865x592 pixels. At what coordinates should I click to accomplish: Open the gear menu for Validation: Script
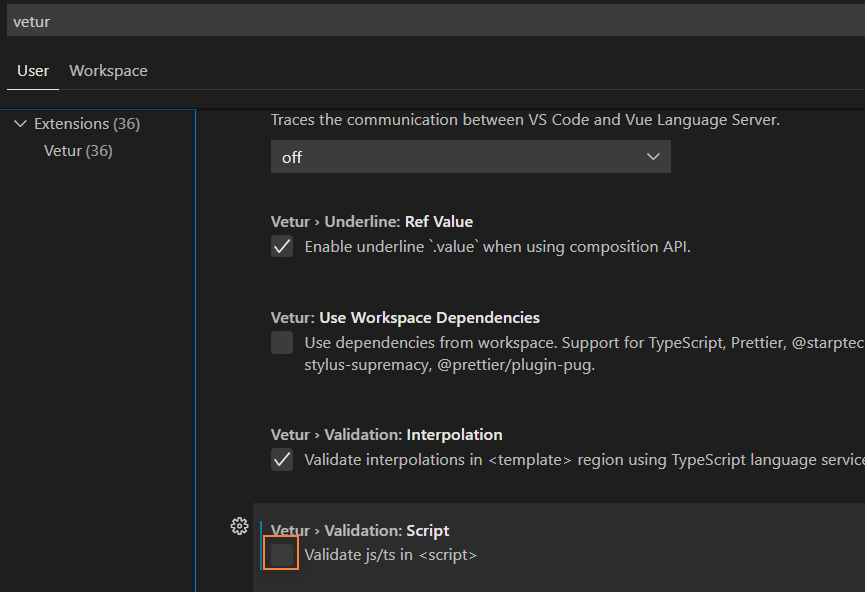point(239,526)
